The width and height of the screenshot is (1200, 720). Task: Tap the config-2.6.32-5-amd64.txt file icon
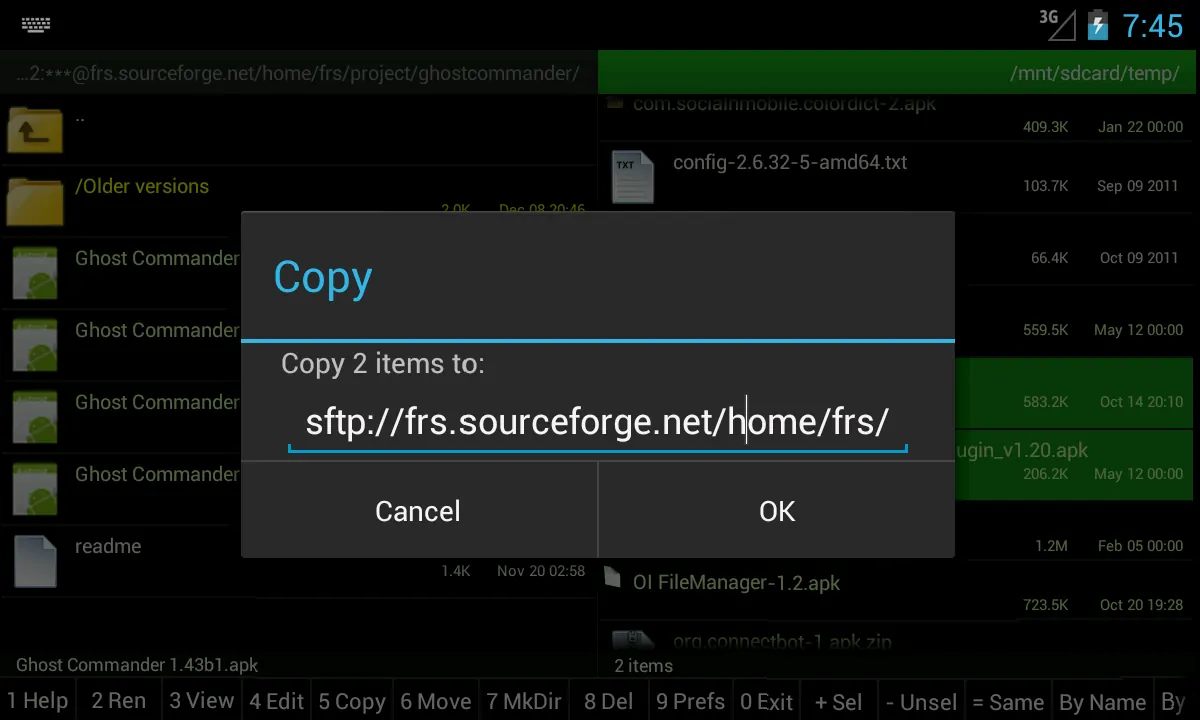[633, 177]
